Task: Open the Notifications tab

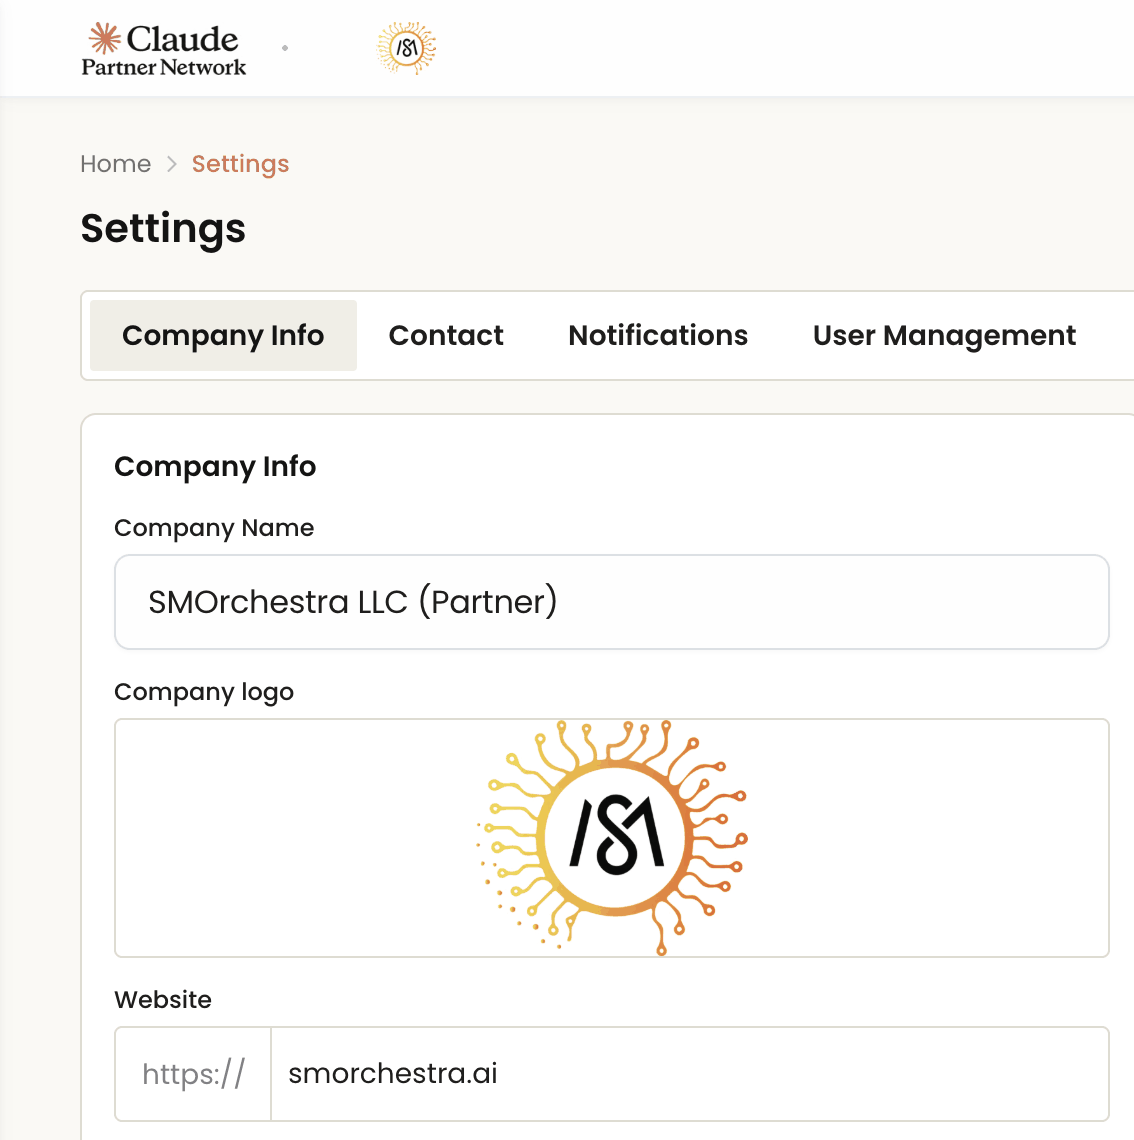Action: (x=658, y=335)
